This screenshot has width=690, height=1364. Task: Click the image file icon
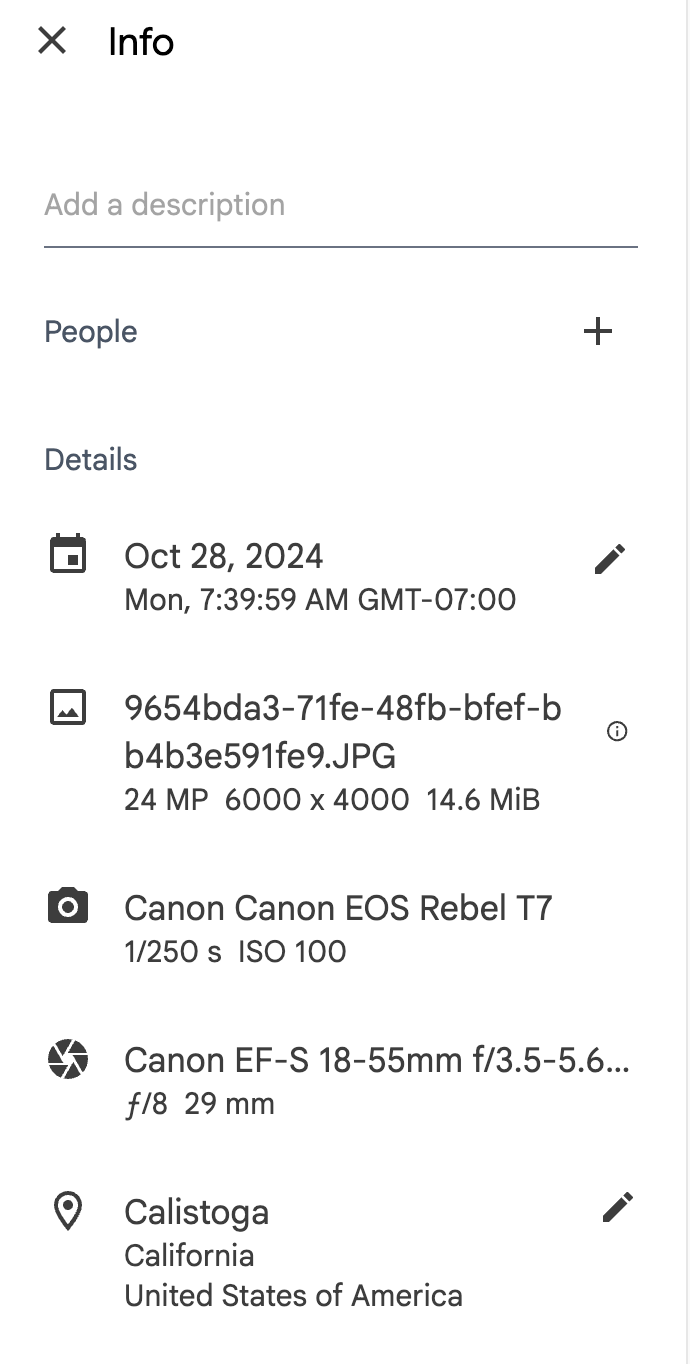click(68, 708)
